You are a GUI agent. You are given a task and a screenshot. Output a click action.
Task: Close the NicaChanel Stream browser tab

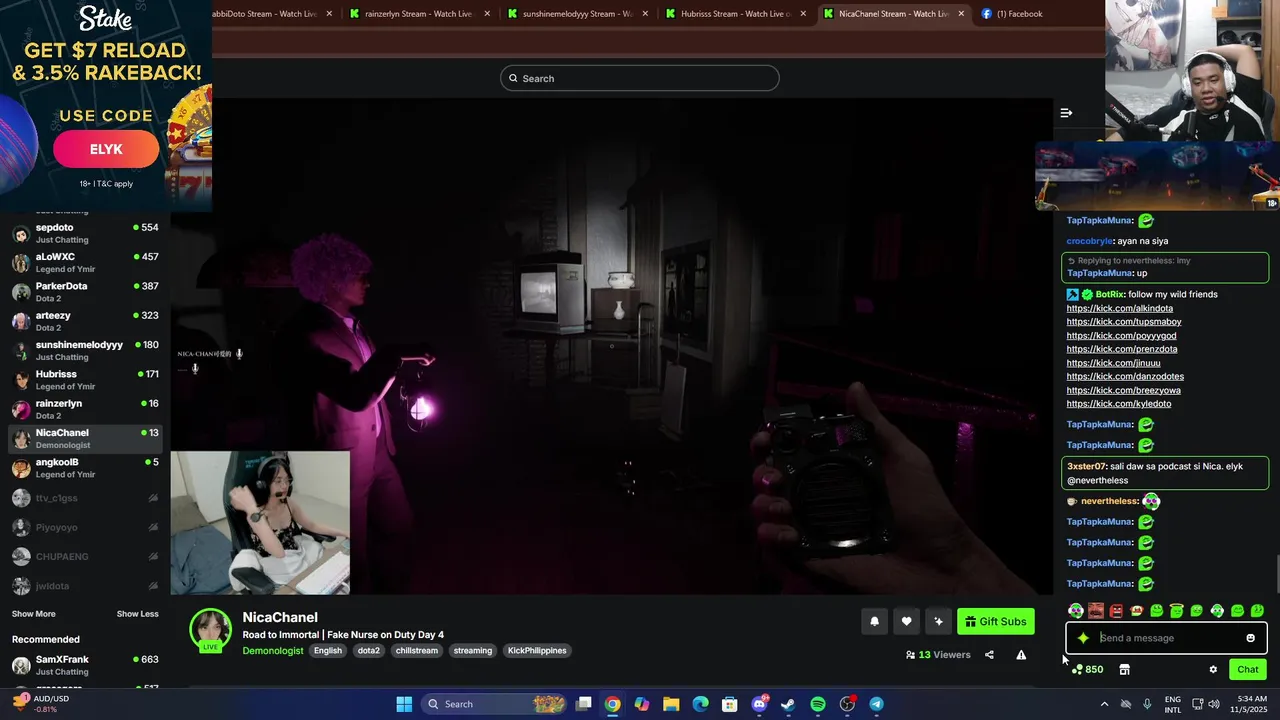[x=961, y=14]
